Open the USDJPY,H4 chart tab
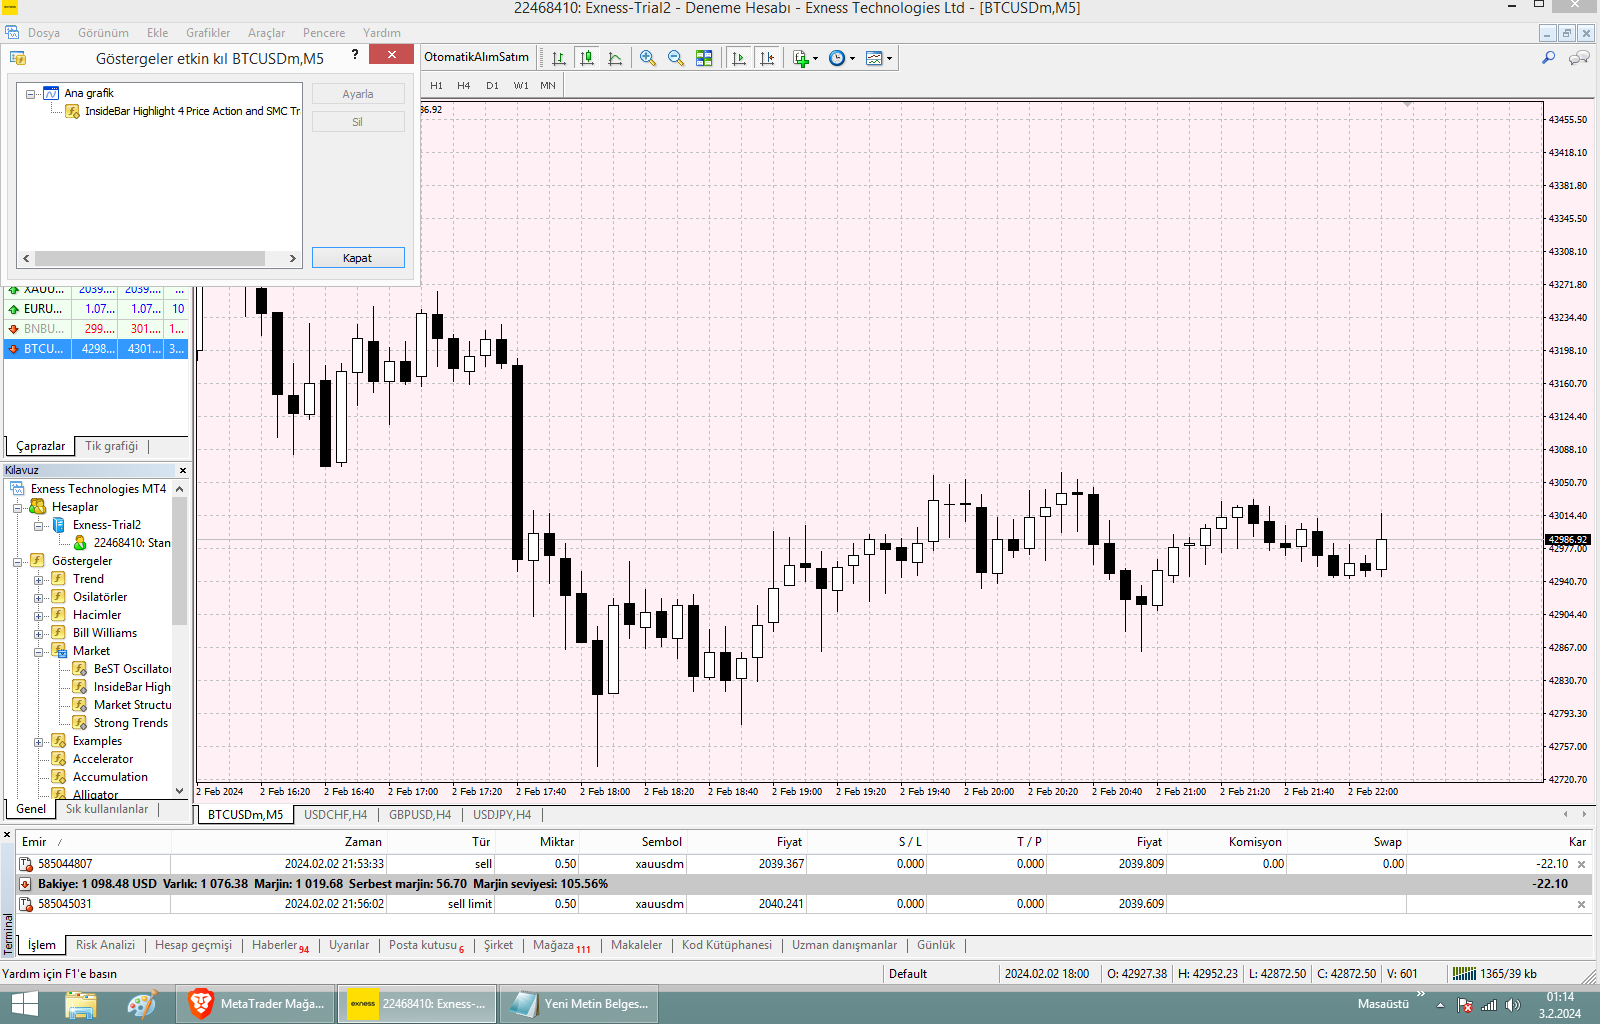 coord(502,815)
